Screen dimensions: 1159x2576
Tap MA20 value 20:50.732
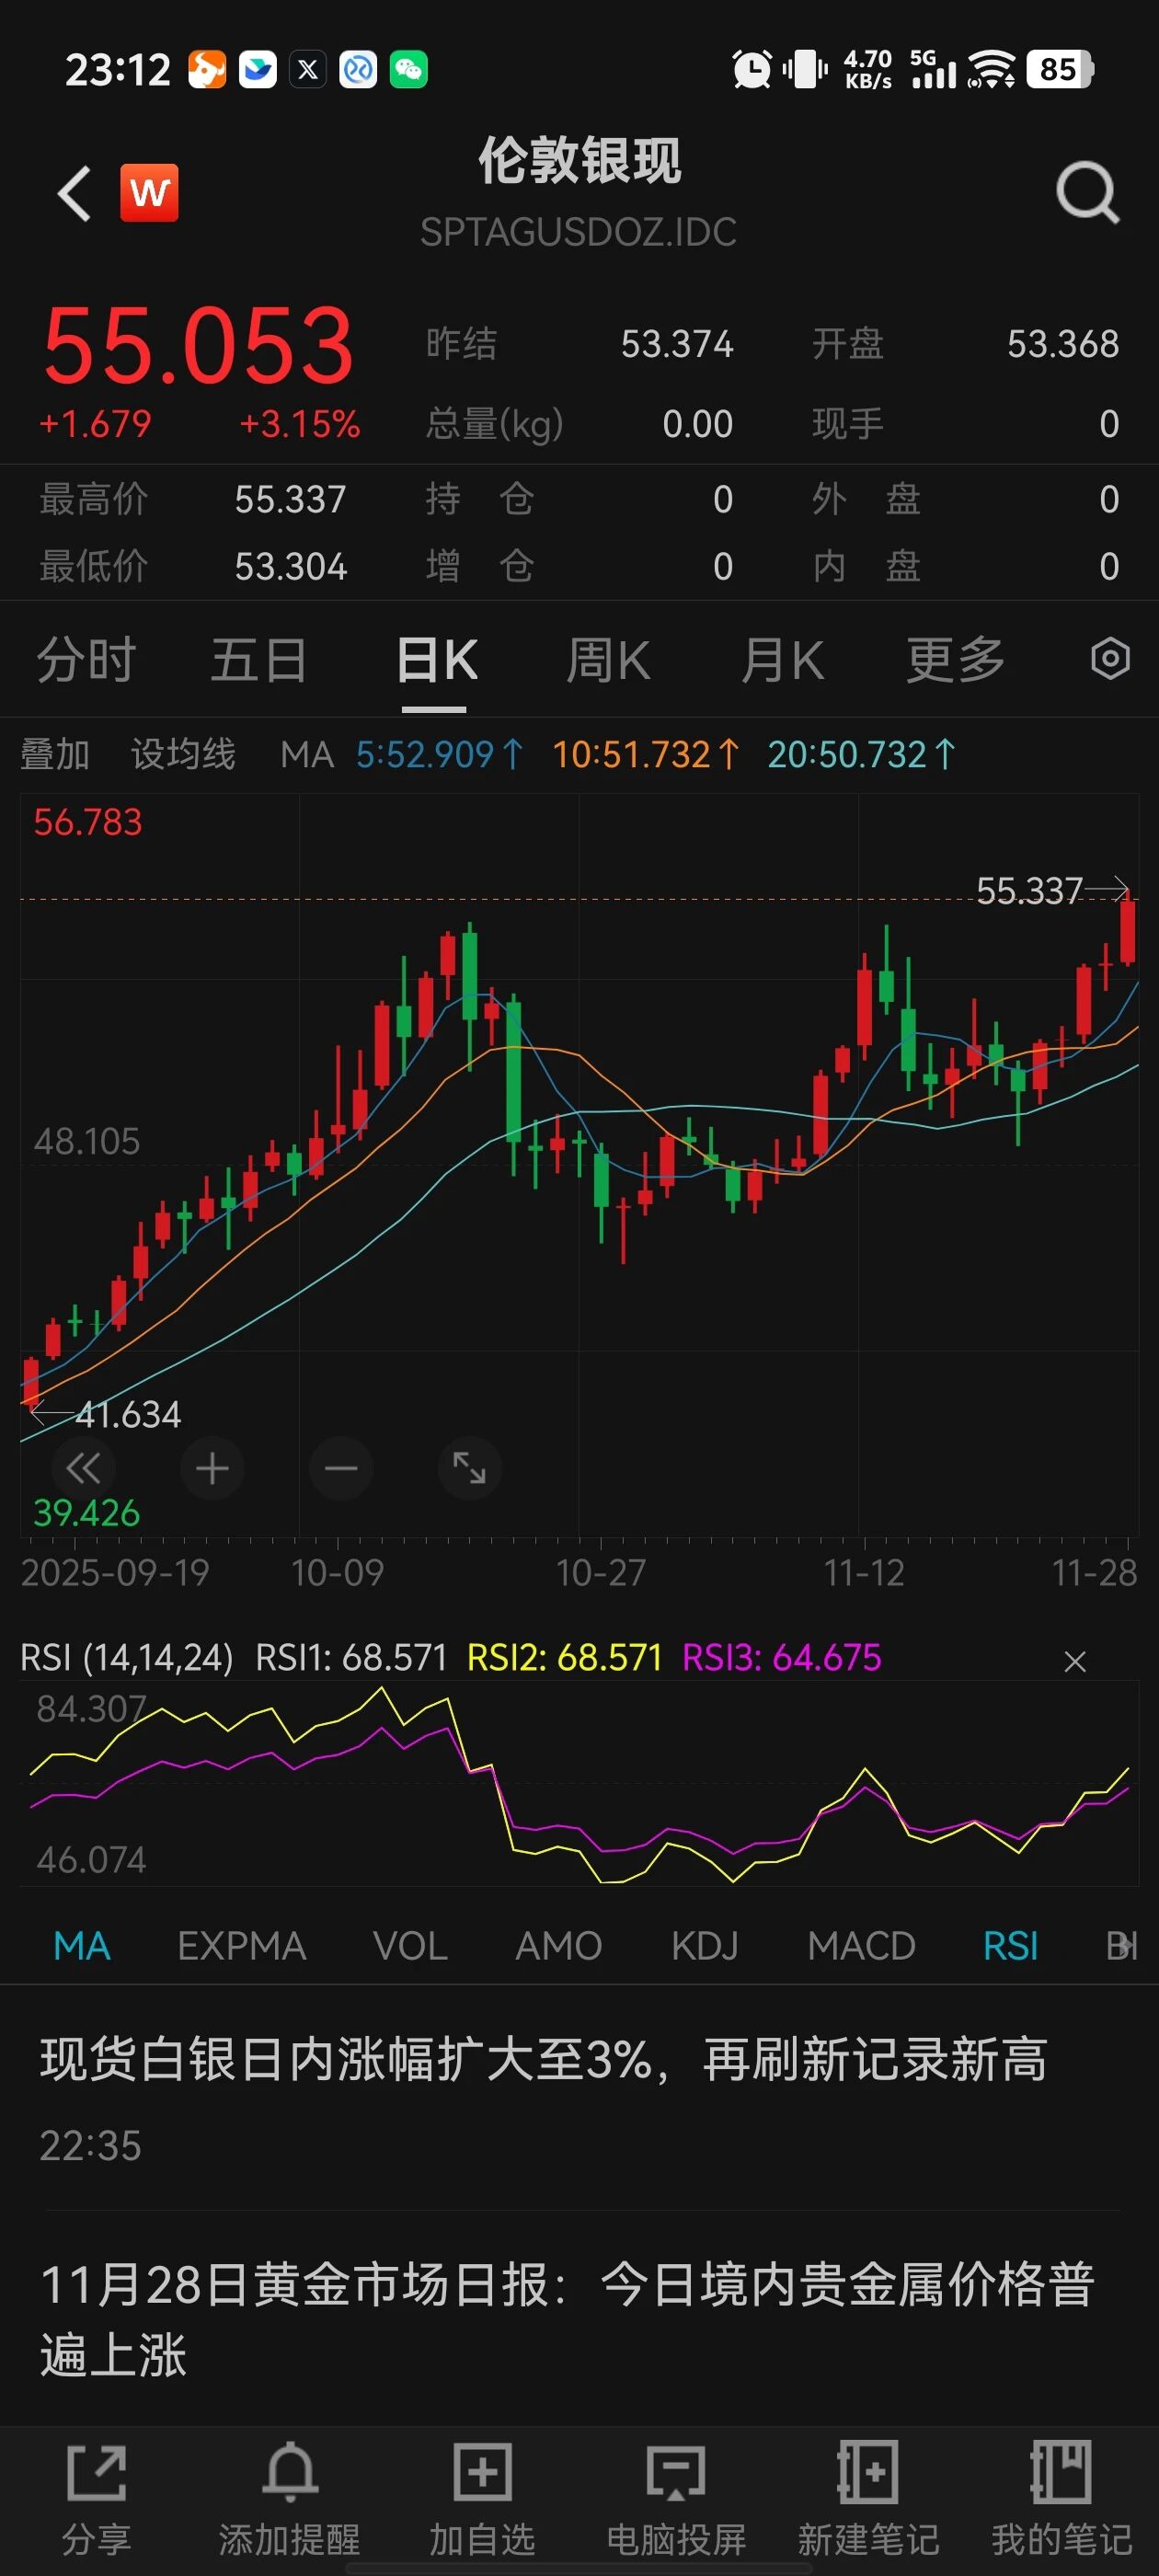pyautogui.click(x=862, y=754)
